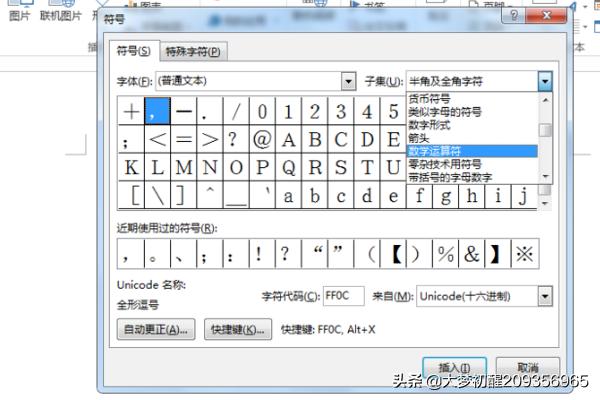Select the recently used & symbol
600x400 pixels.
click(x=472, y=254)
